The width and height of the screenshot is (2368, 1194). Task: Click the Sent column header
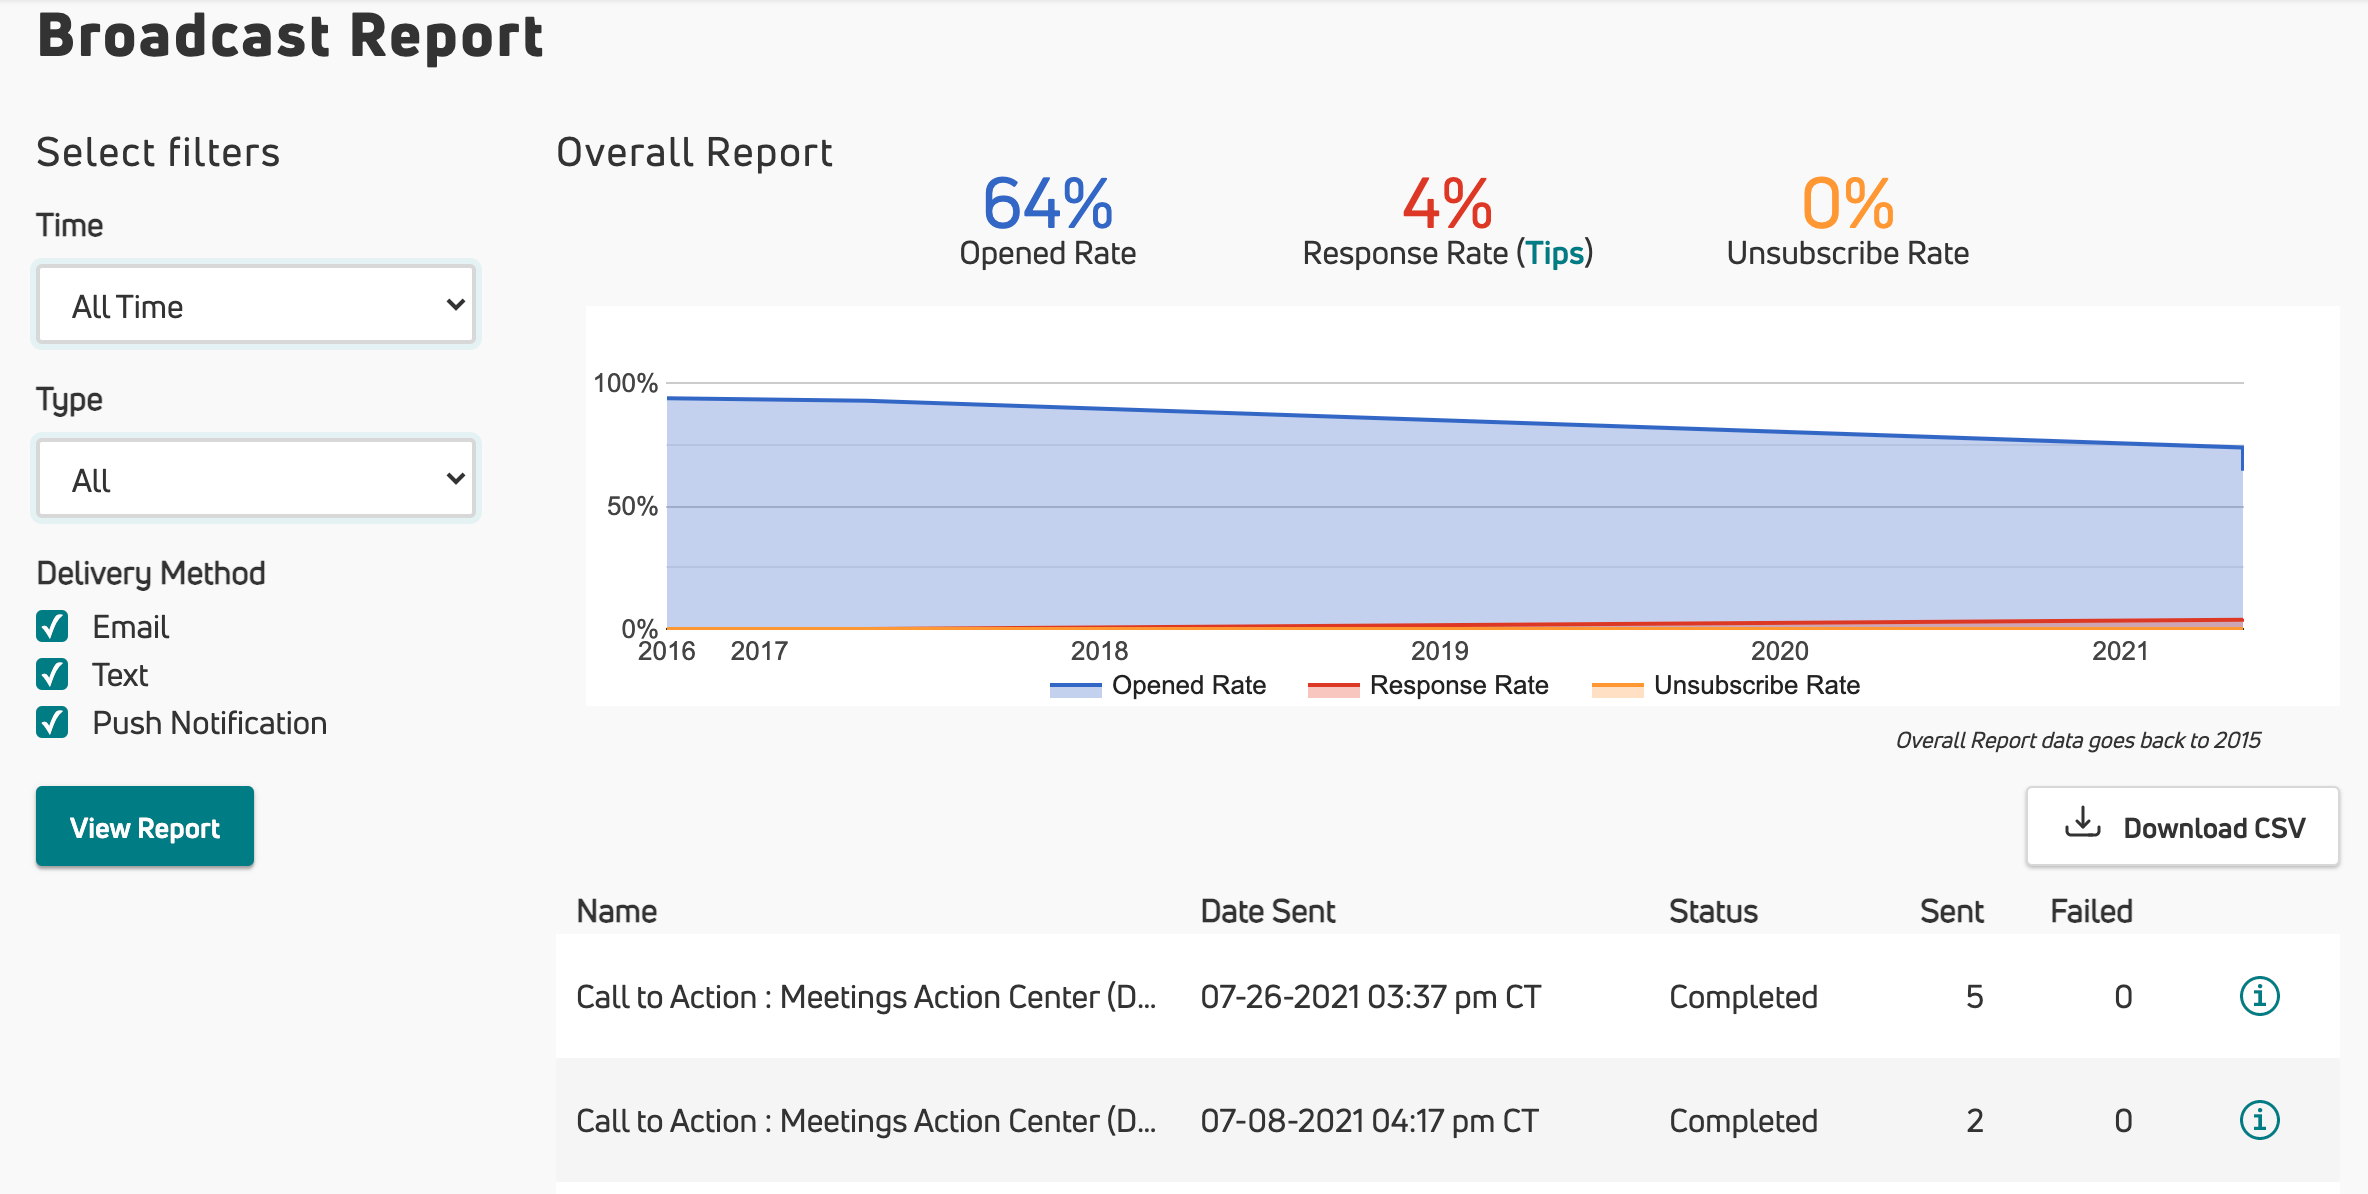[1951, 911]
